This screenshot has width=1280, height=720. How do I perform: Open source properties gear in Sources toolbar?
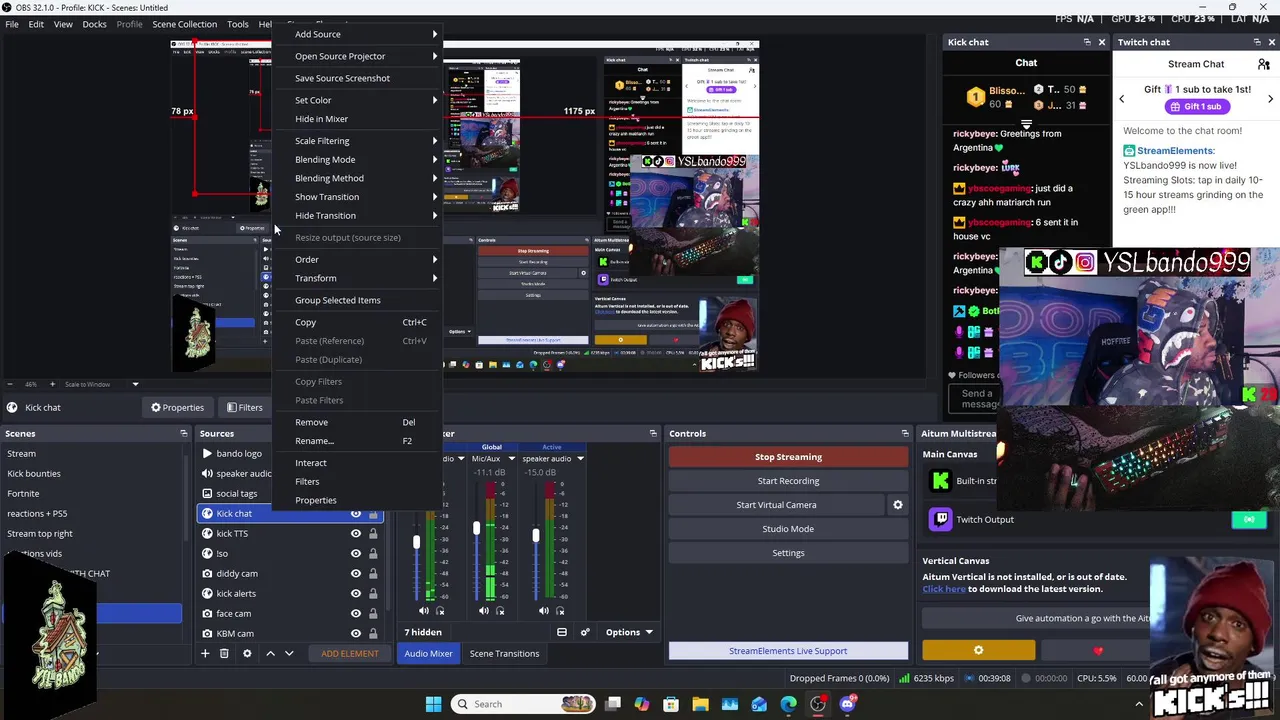pos(247,653)
